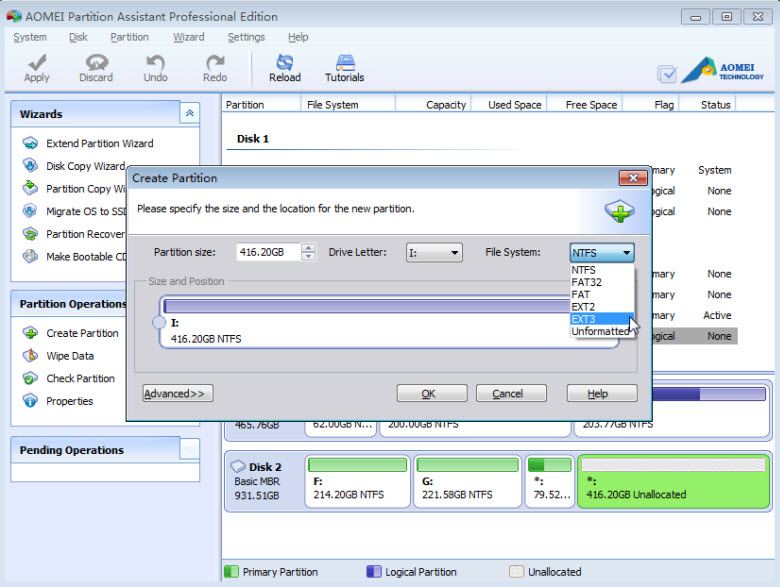Click the green plus partition icon in dialog

[619, 211]
